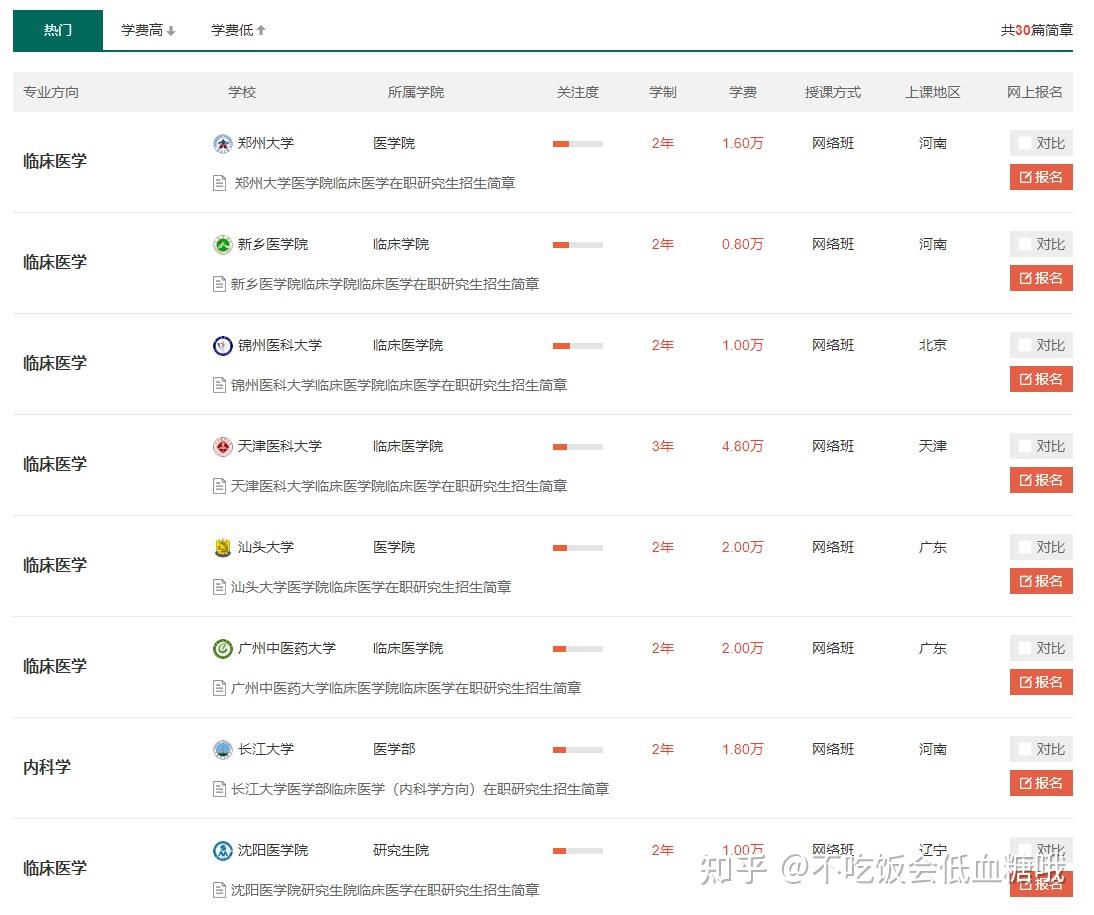
Task: Click the 沈阳医学院 school logo icon
Action: click(x=223, y=851)
